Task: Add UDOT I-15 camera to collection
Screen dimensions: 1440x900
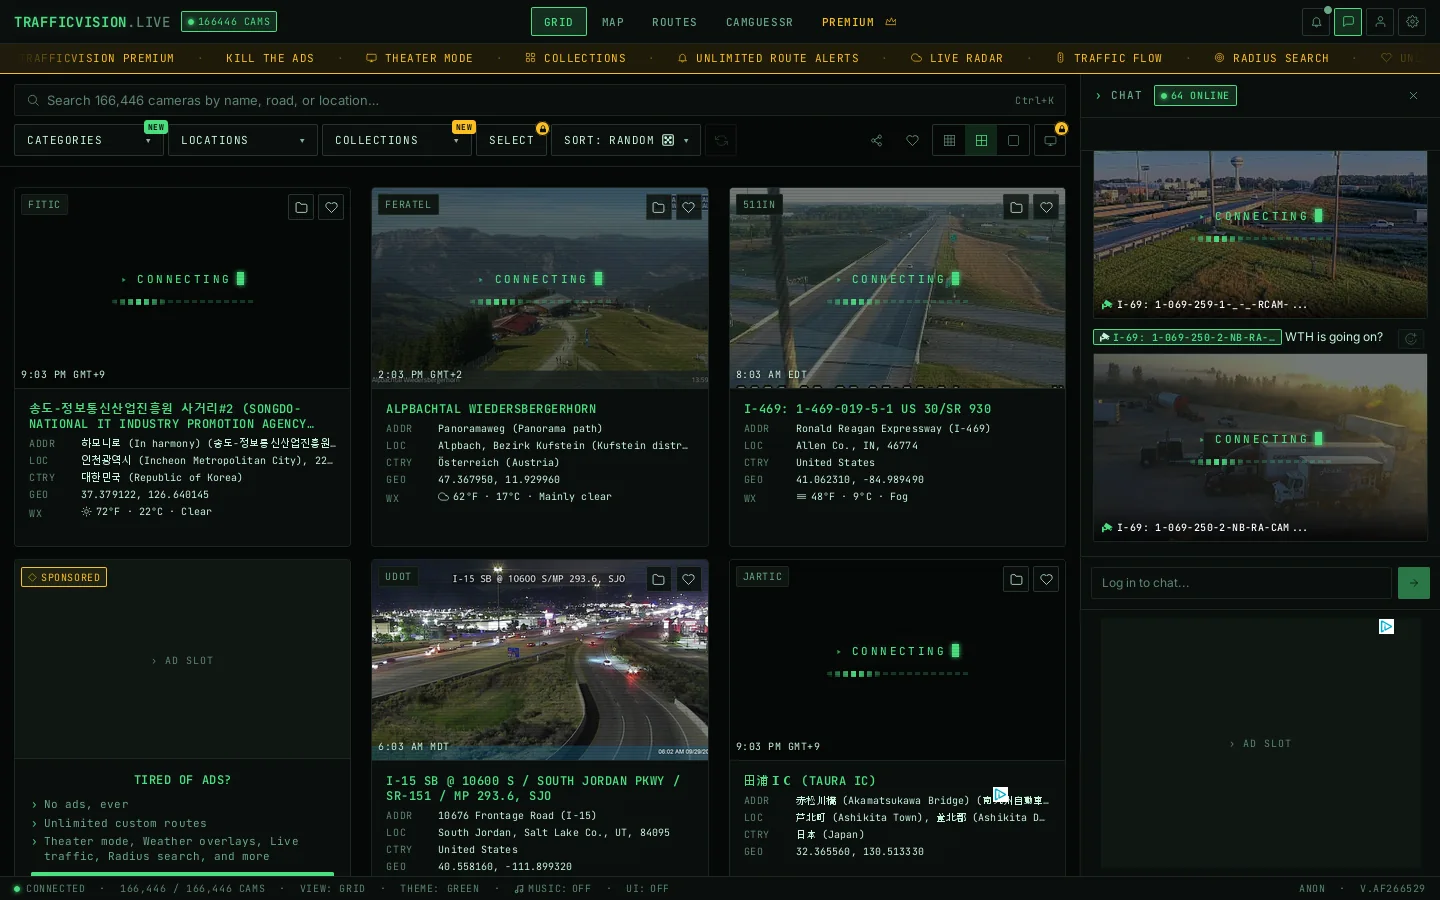Action: click(658, 579)
